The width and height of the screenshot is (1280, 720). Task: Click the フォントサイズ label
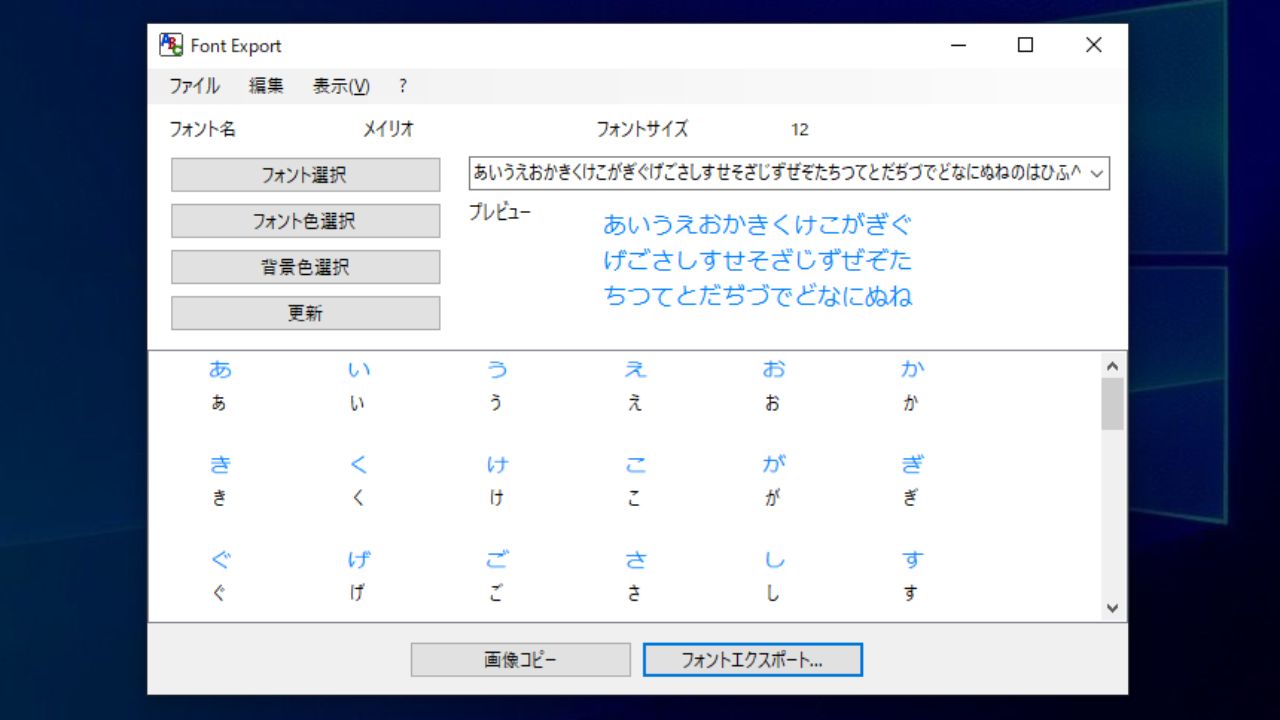[x=642, y=129]
